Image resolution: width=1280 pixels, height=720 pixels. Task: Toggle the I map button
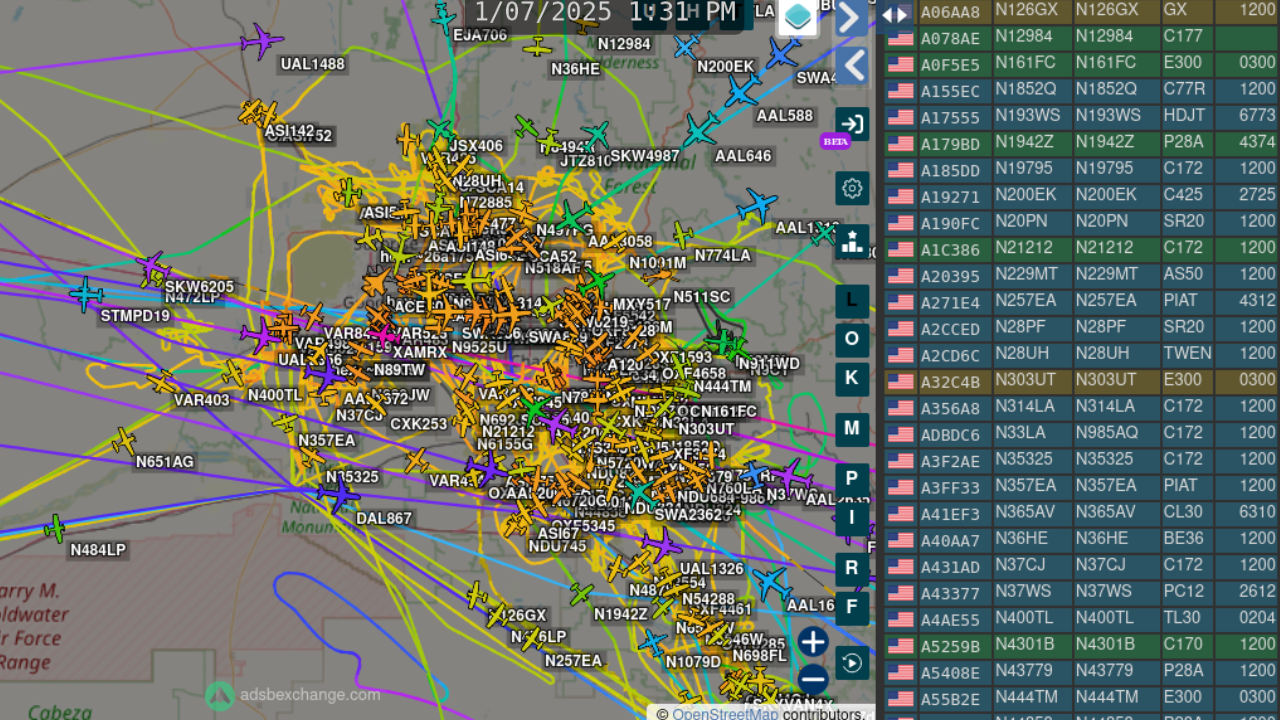(852, 518)
